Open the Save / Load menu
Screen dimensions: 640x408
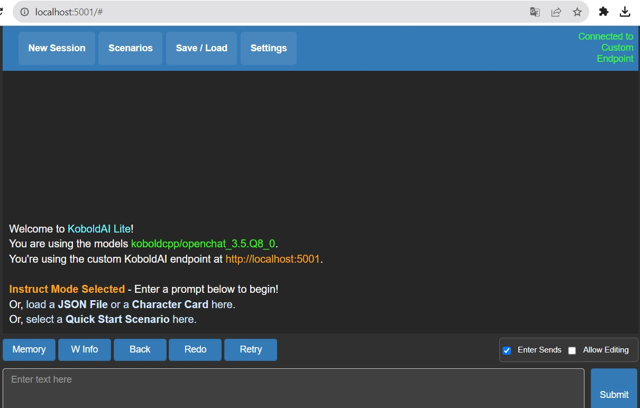point(201,48)
